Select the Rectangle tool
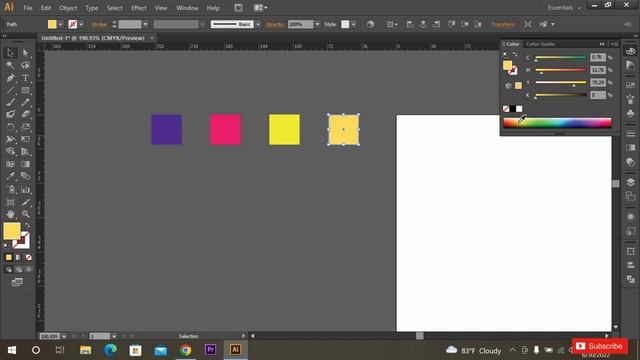 25,90
